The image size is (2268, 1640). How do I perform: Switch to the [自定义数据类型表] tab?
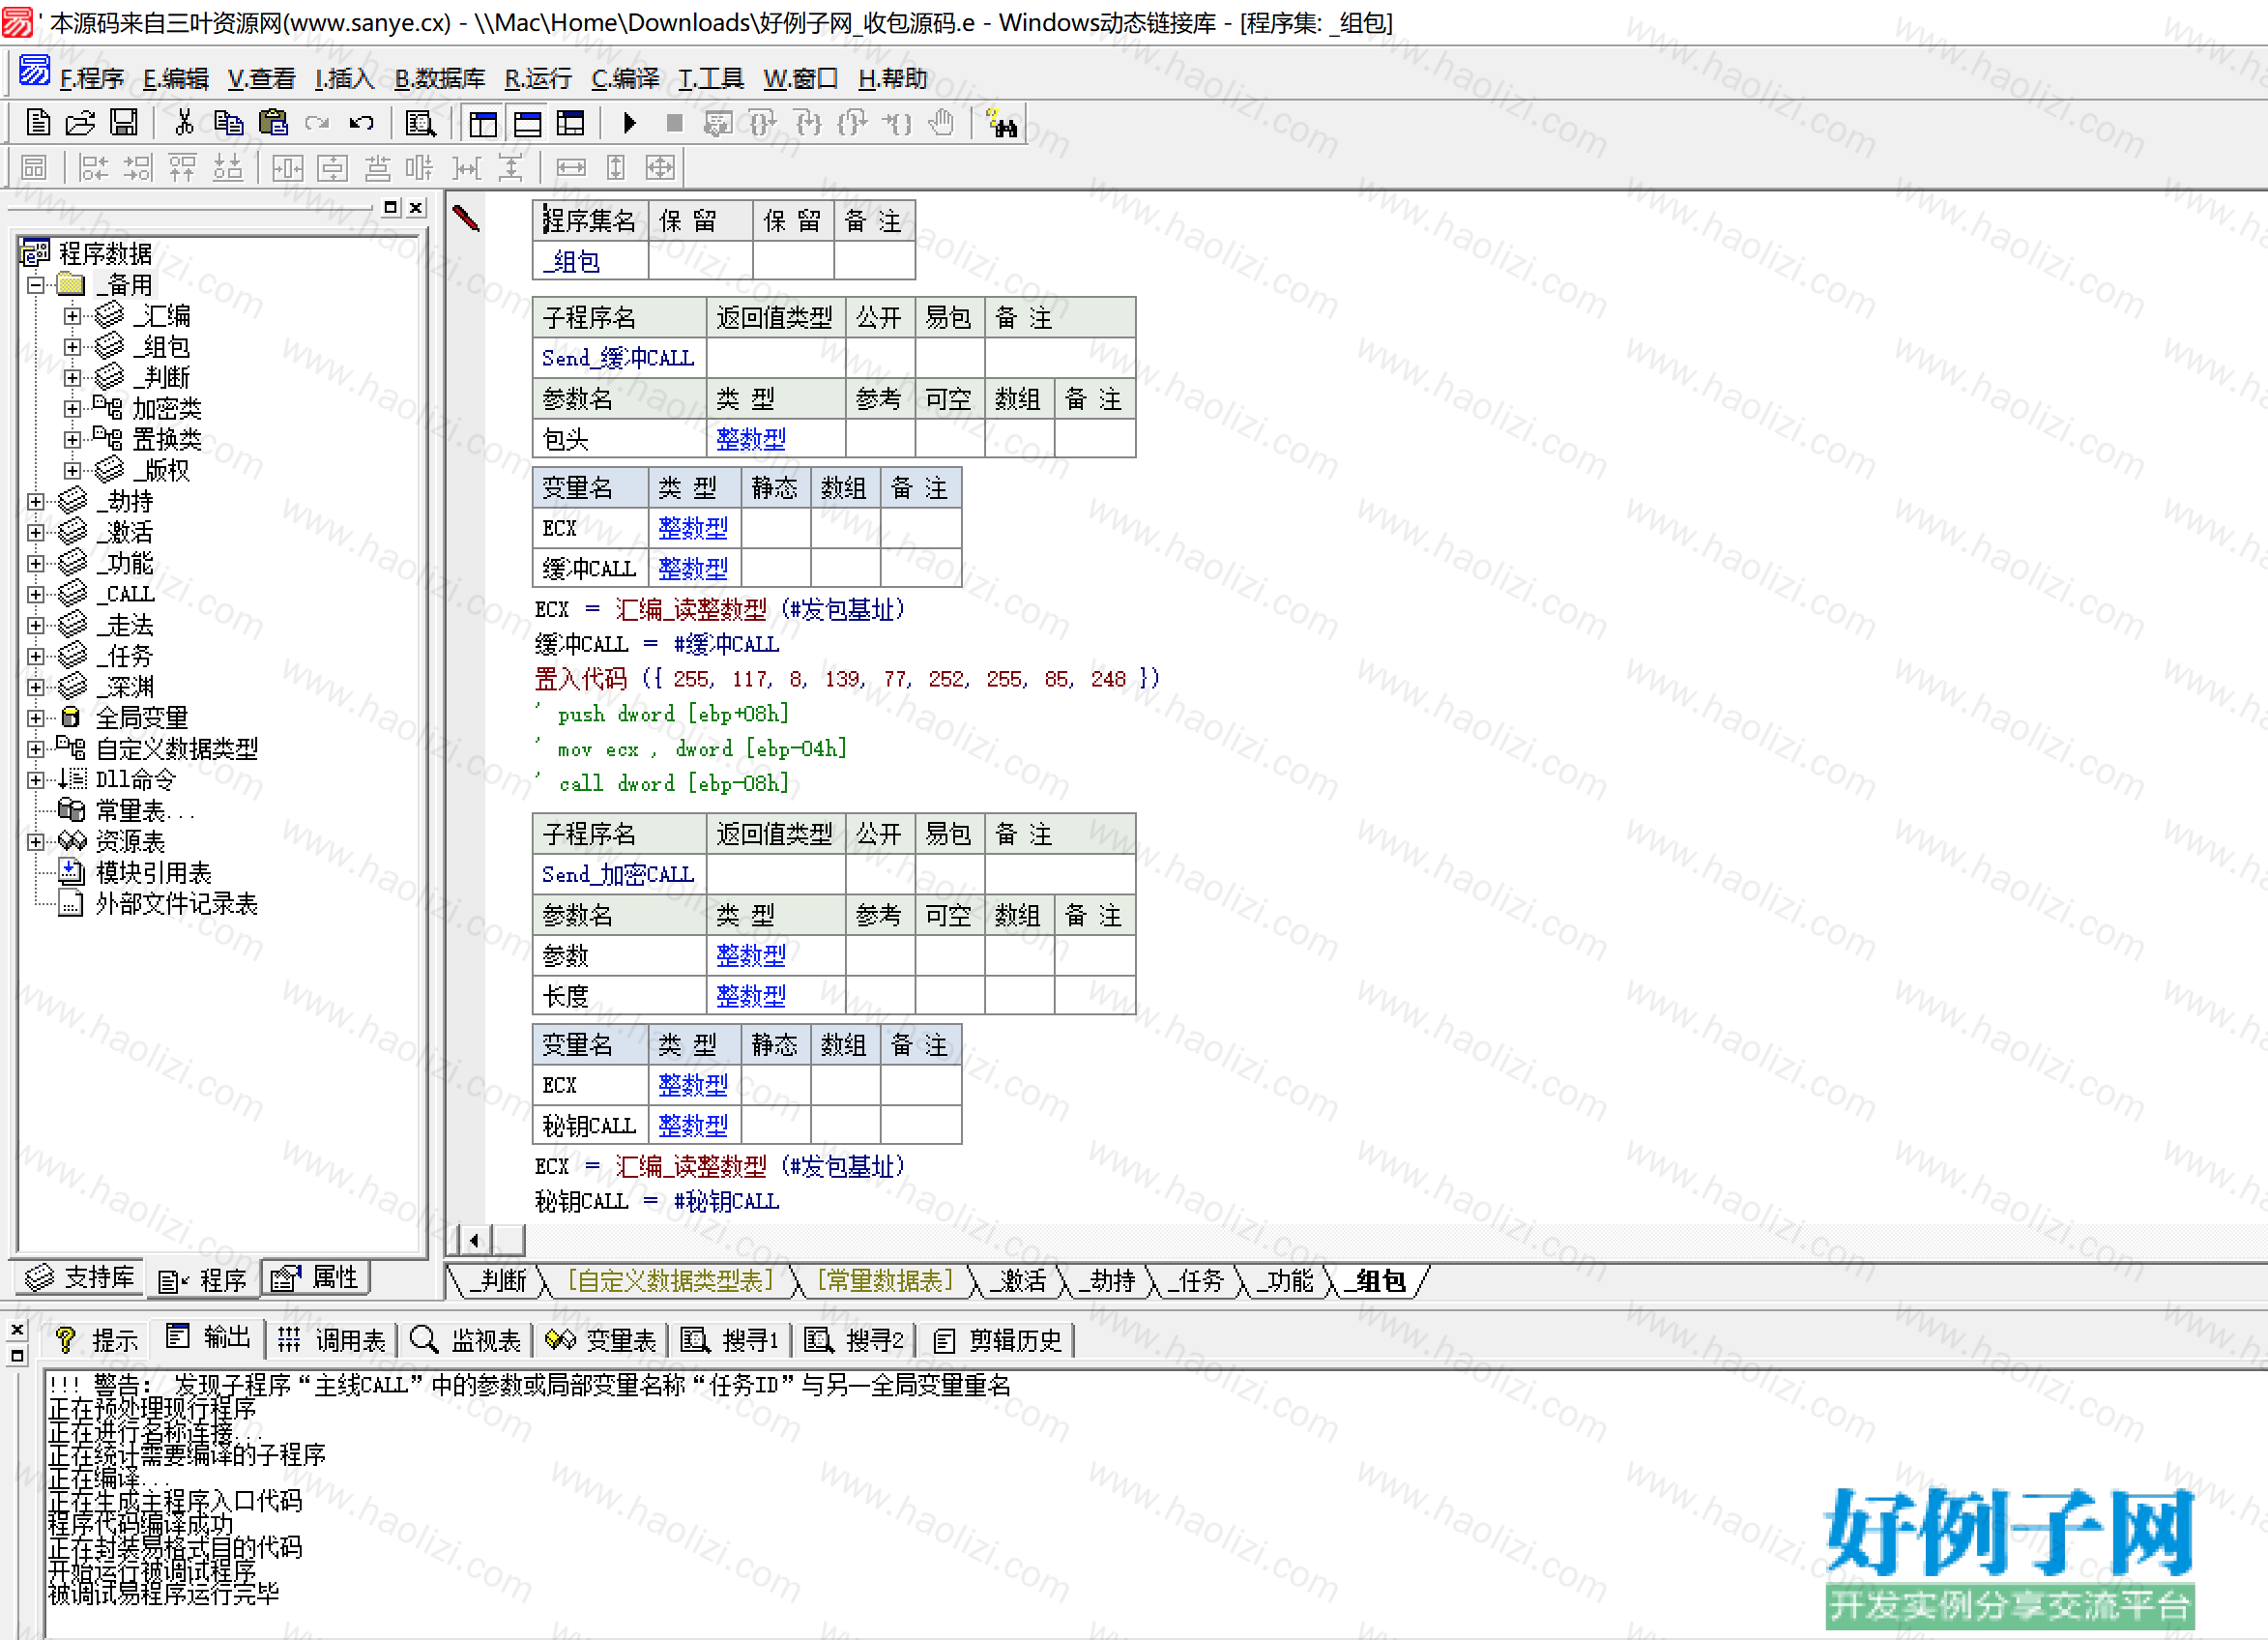(670, 1281)
